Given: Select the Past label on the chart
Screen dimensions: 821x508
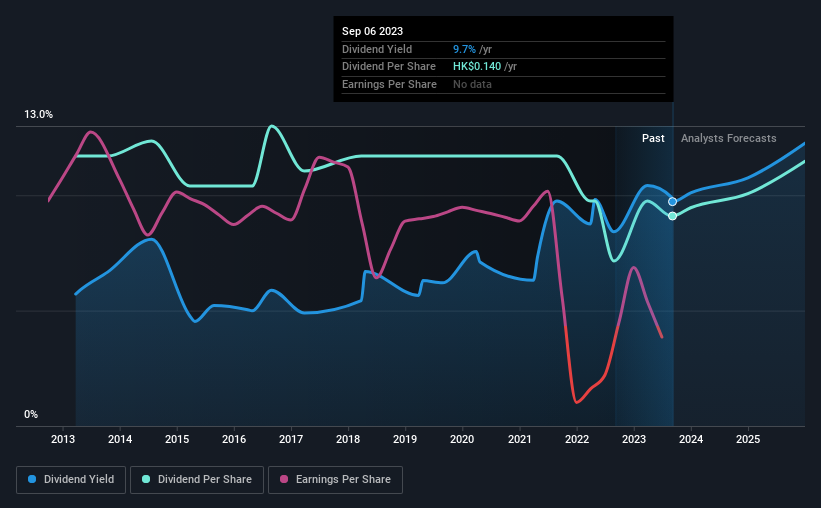Looking at the screenshot, I should click(x=653, y=138).
